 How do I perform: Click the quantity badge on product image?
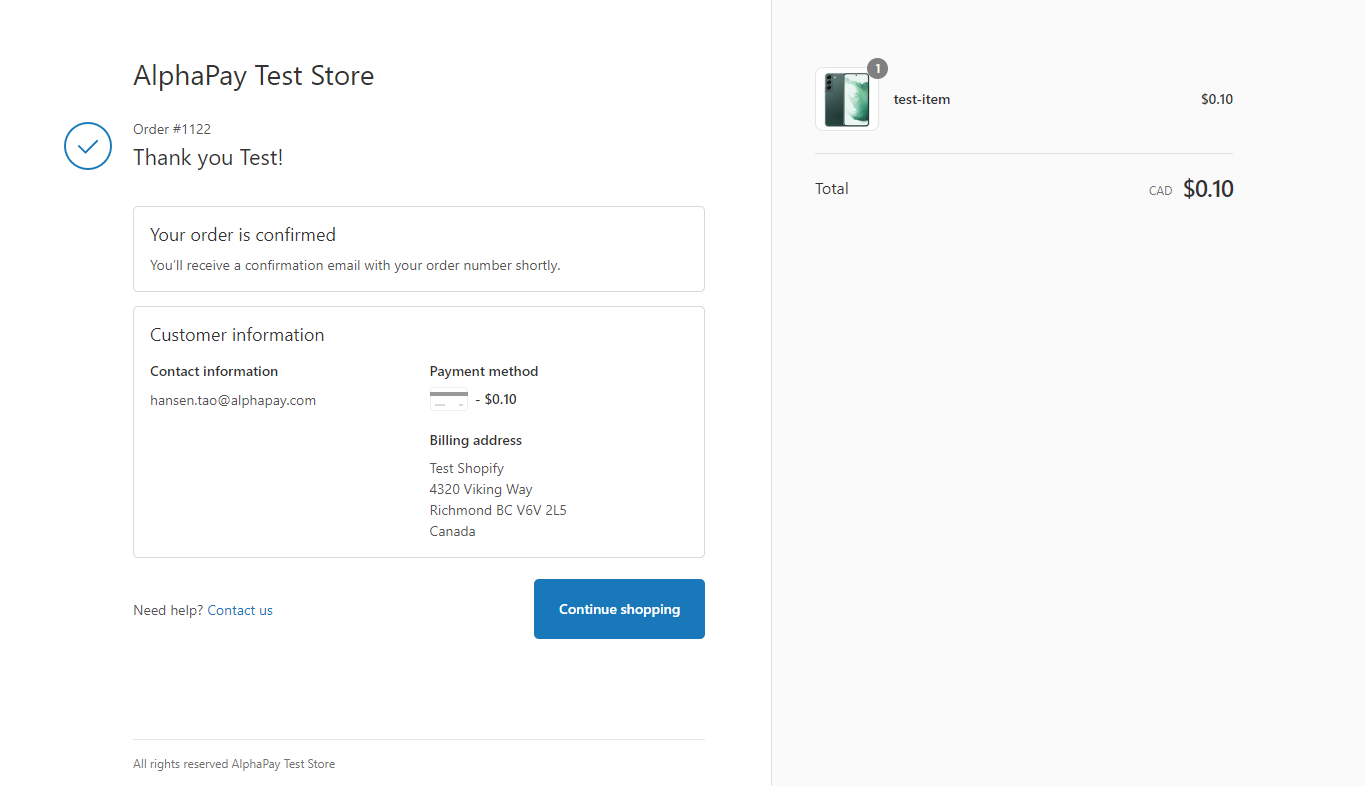click(877, 68)
